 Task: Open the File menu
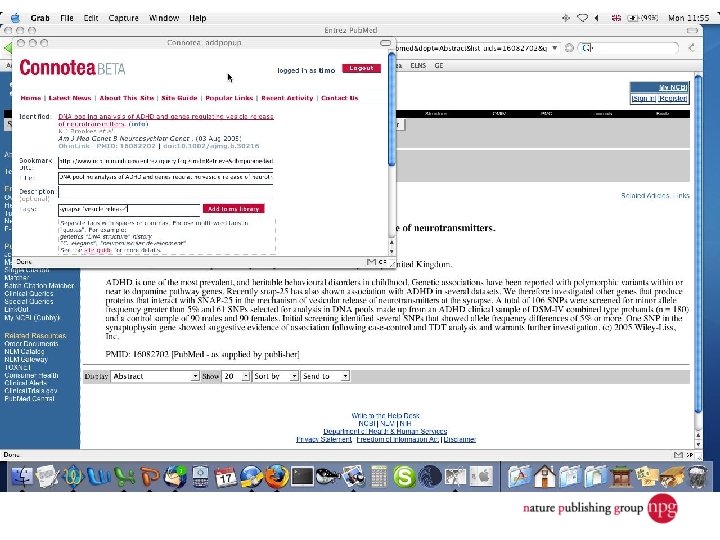pos(67,18)
